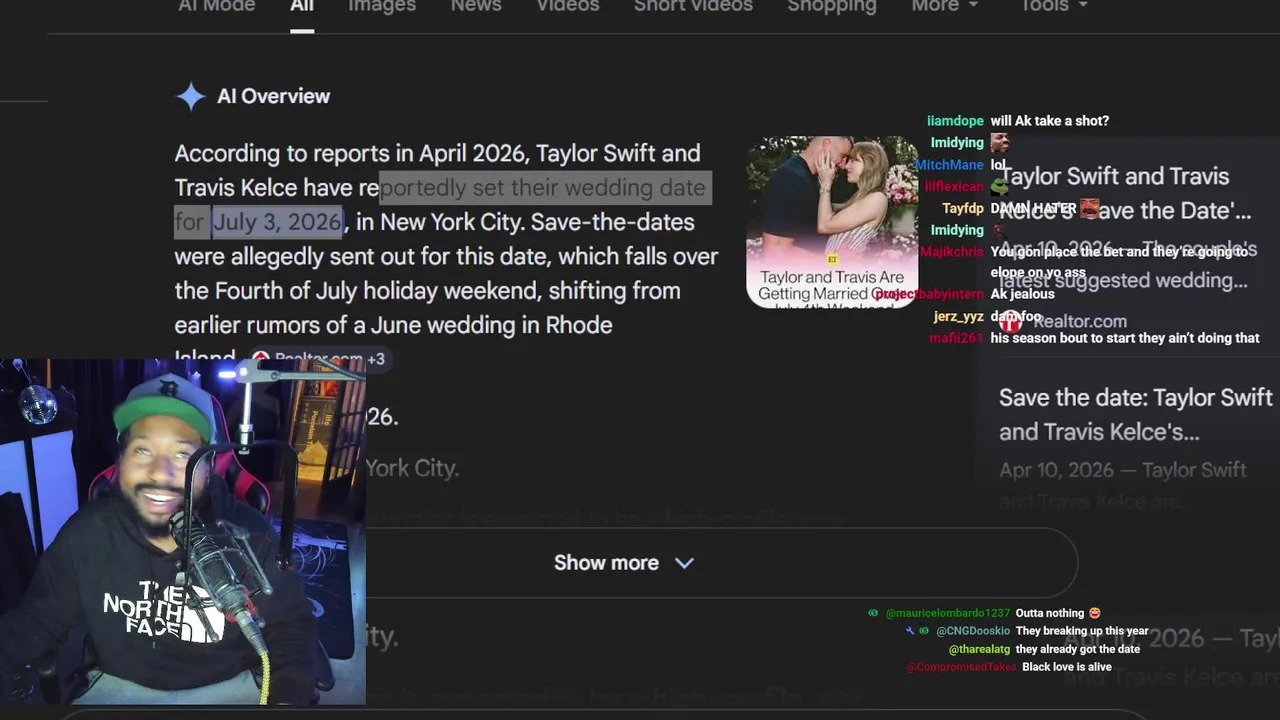Click chat user @CompromisedTakes
The height and width of the screenshot is (720, 1280).
(x=961, y=667)
